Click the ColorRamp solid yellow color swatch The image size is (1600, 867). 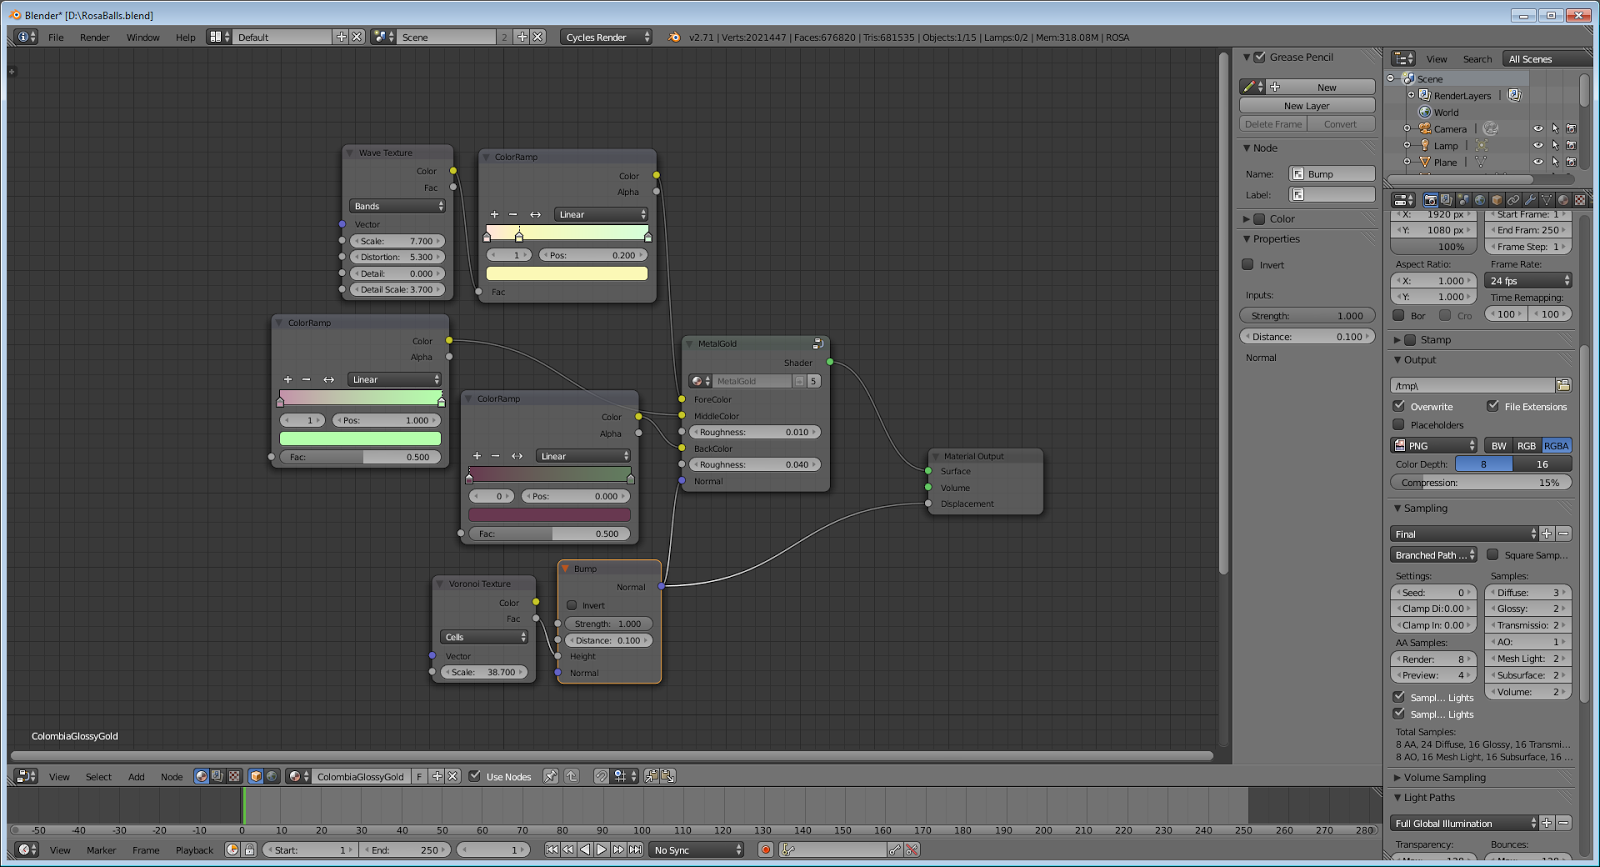coord(567,273)
